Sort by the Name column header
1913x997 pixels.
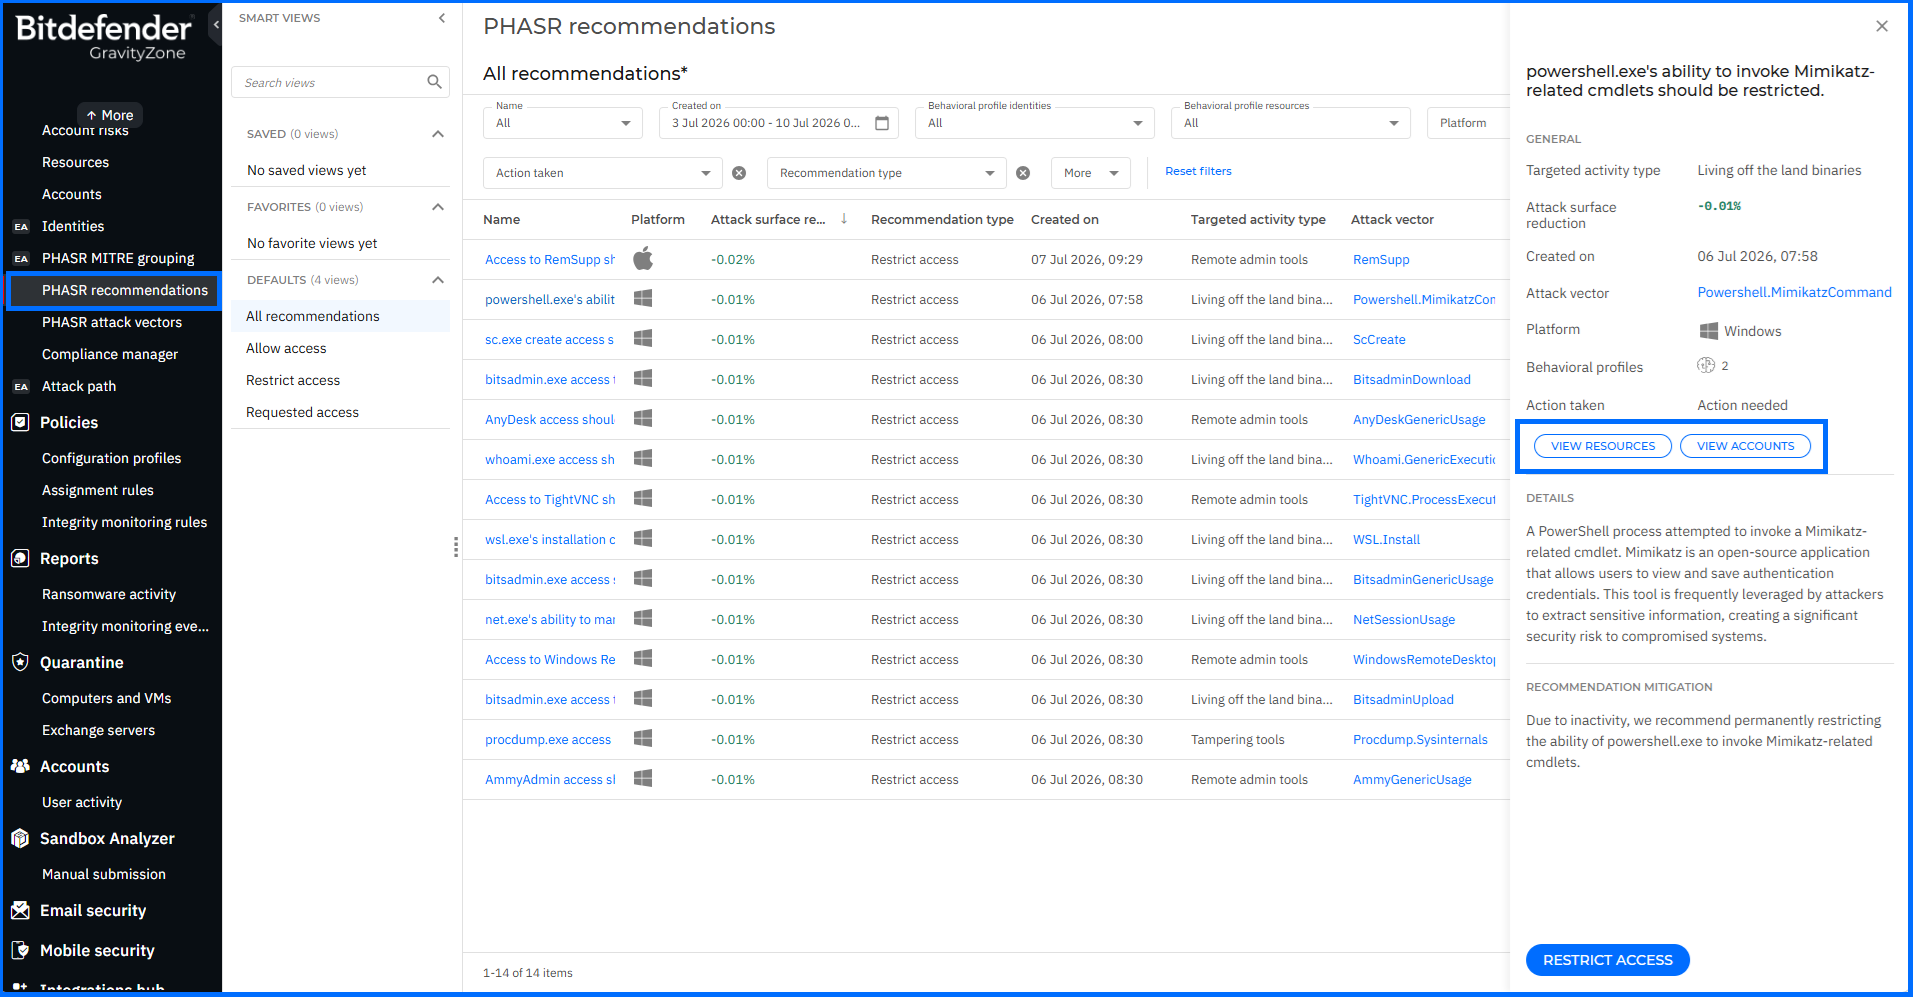pos(501,219)
